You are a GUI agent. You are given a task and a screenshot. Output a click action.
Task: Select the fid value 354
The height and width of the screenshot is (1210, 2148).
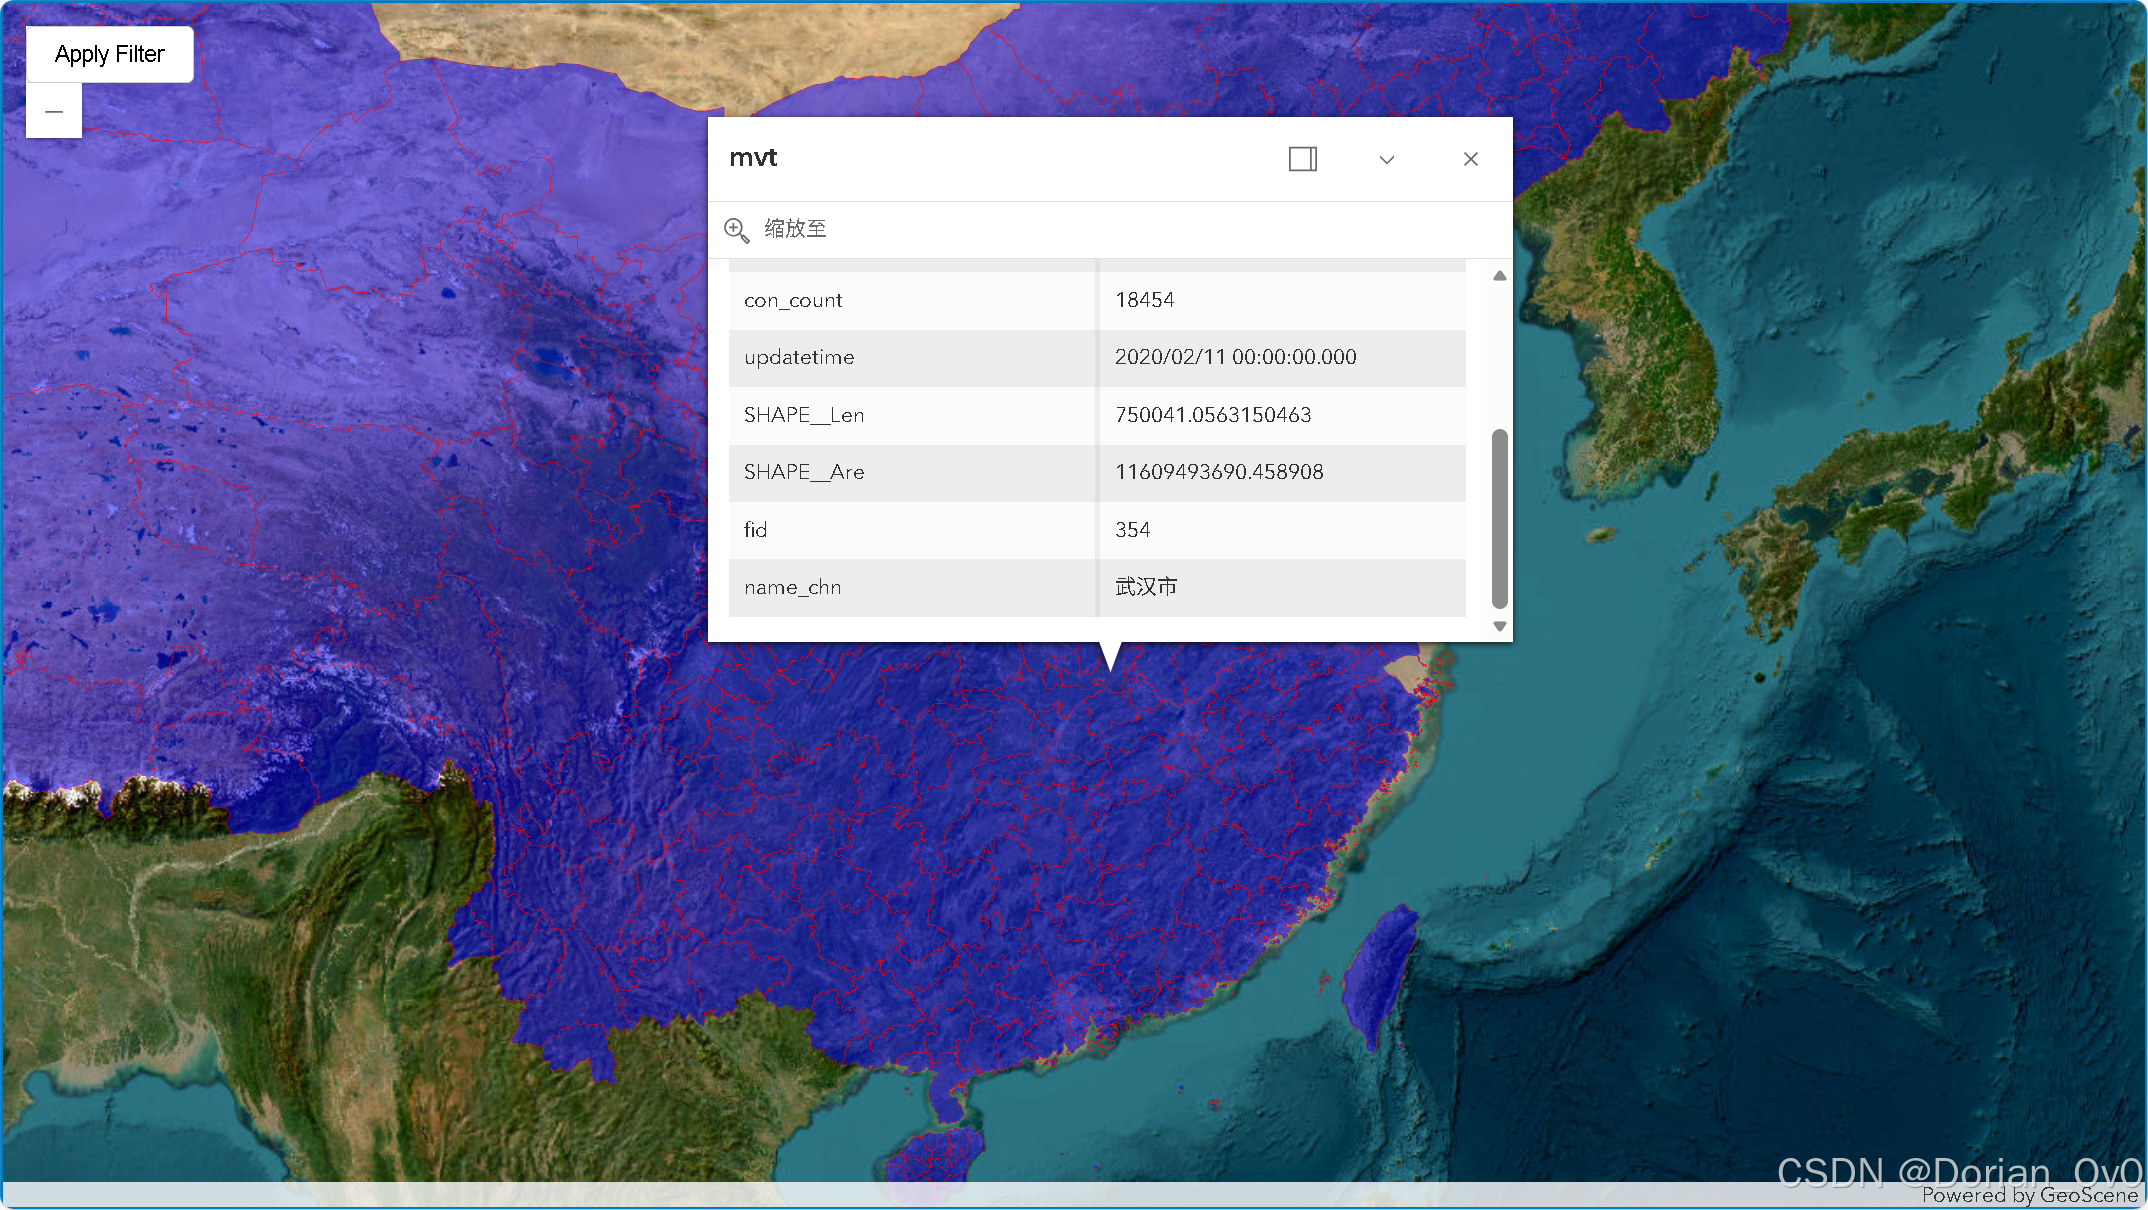click(x=1132, y=530)
